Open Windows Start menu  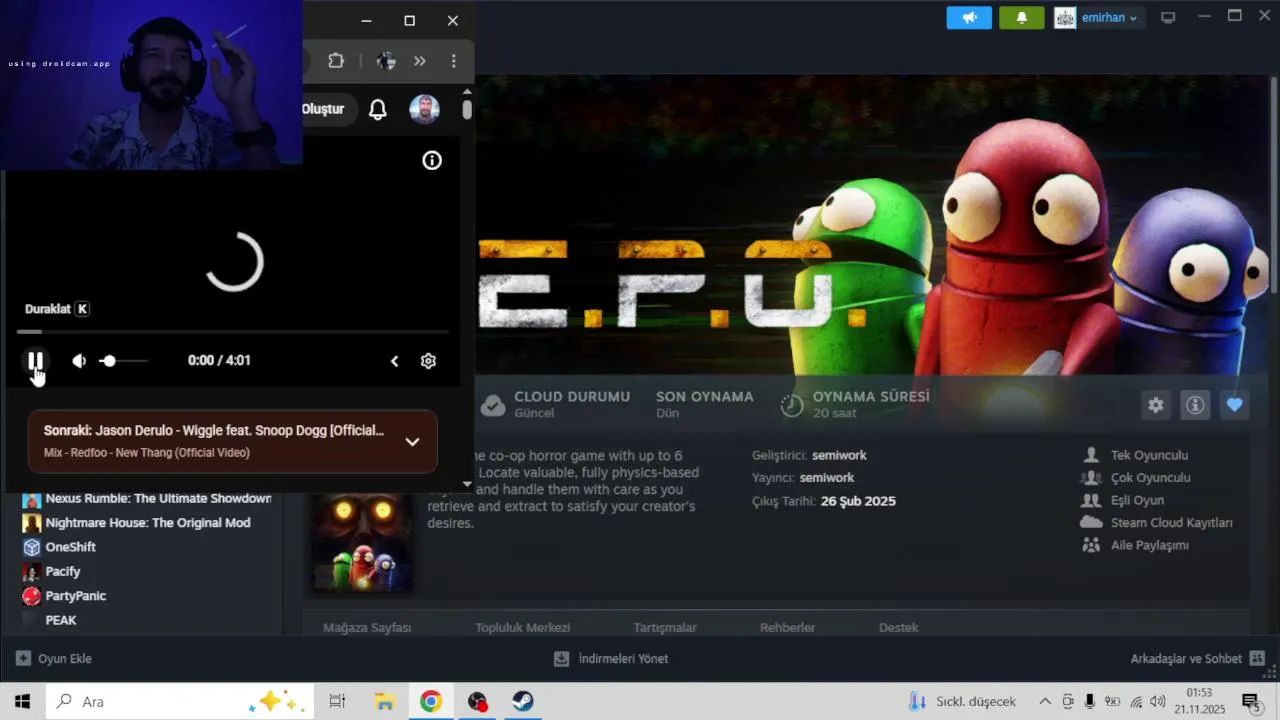[x=22, y=701]
